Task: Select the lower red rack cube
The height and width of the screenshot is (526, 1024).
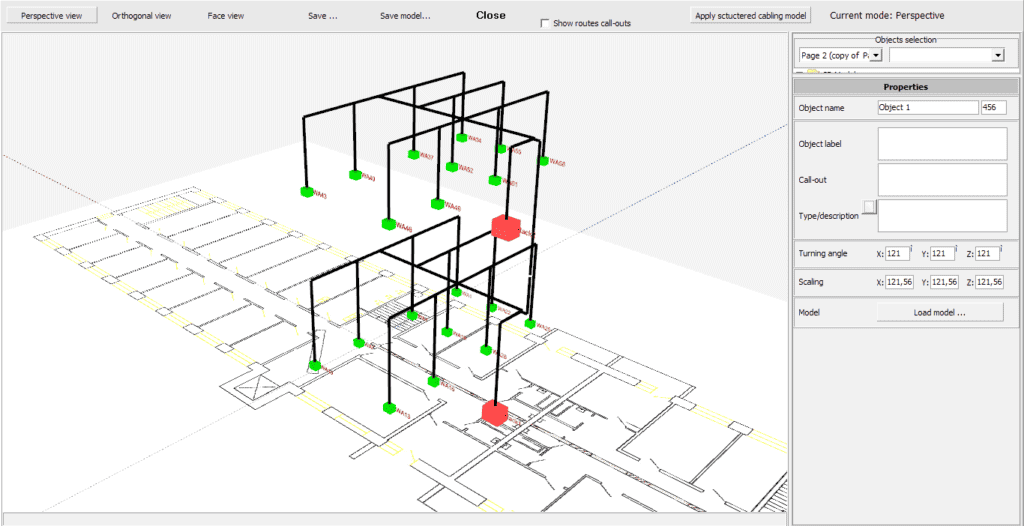Action: click(494, 411)
